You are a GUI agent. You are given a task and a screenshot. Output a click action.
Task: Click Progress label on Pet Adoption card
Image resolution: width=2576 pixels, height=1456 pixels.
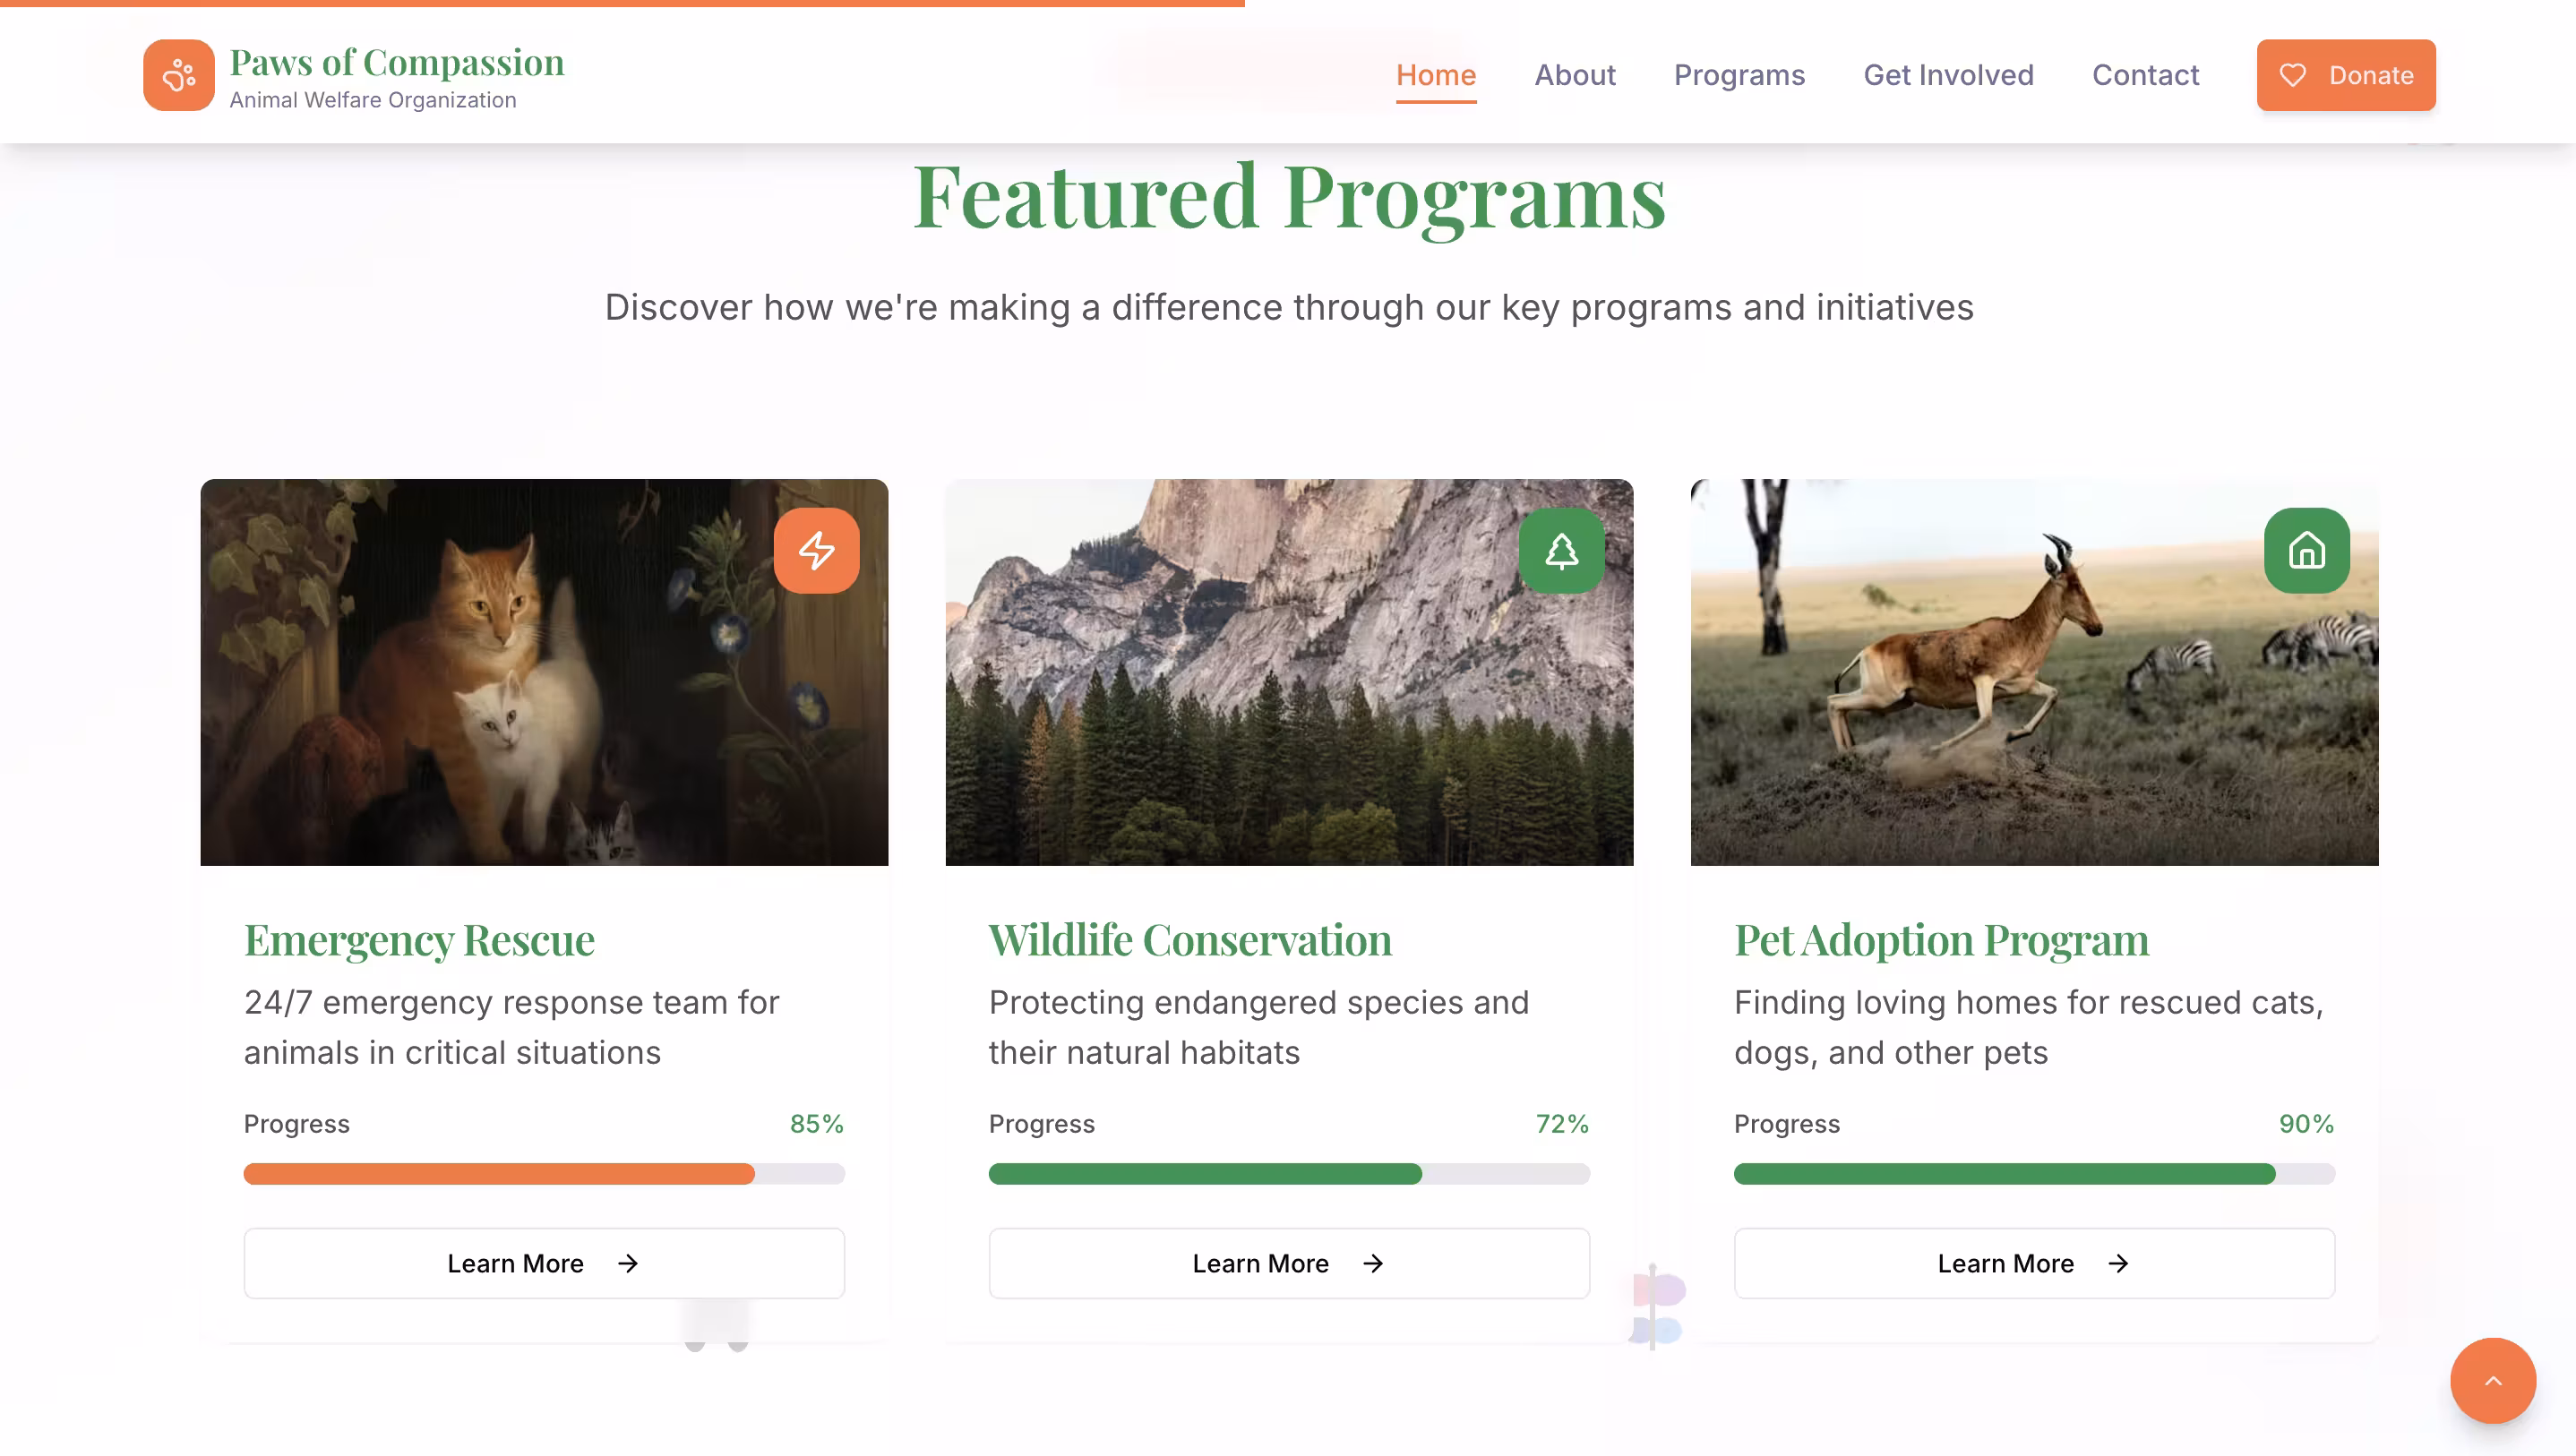point(1787,1124)
